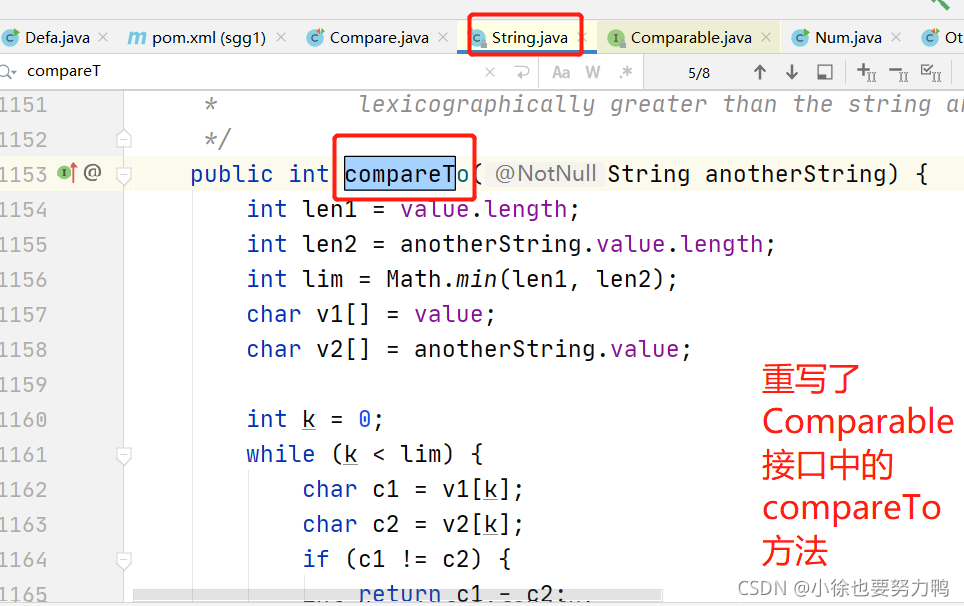Close the Defa.java tab

pyautogui.click(x=103, y=37)
